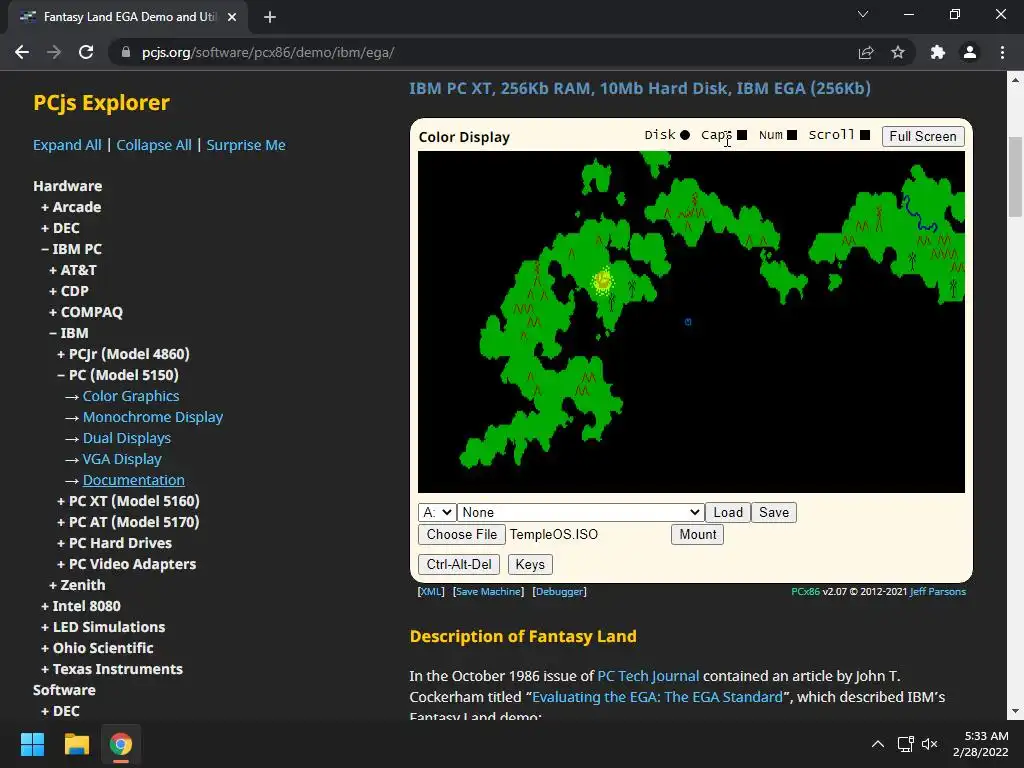Image resolution: width=1024 pixels, height=768 pixels.
Task: Open Windows Start menu
Action: click(x=32, y=744)
